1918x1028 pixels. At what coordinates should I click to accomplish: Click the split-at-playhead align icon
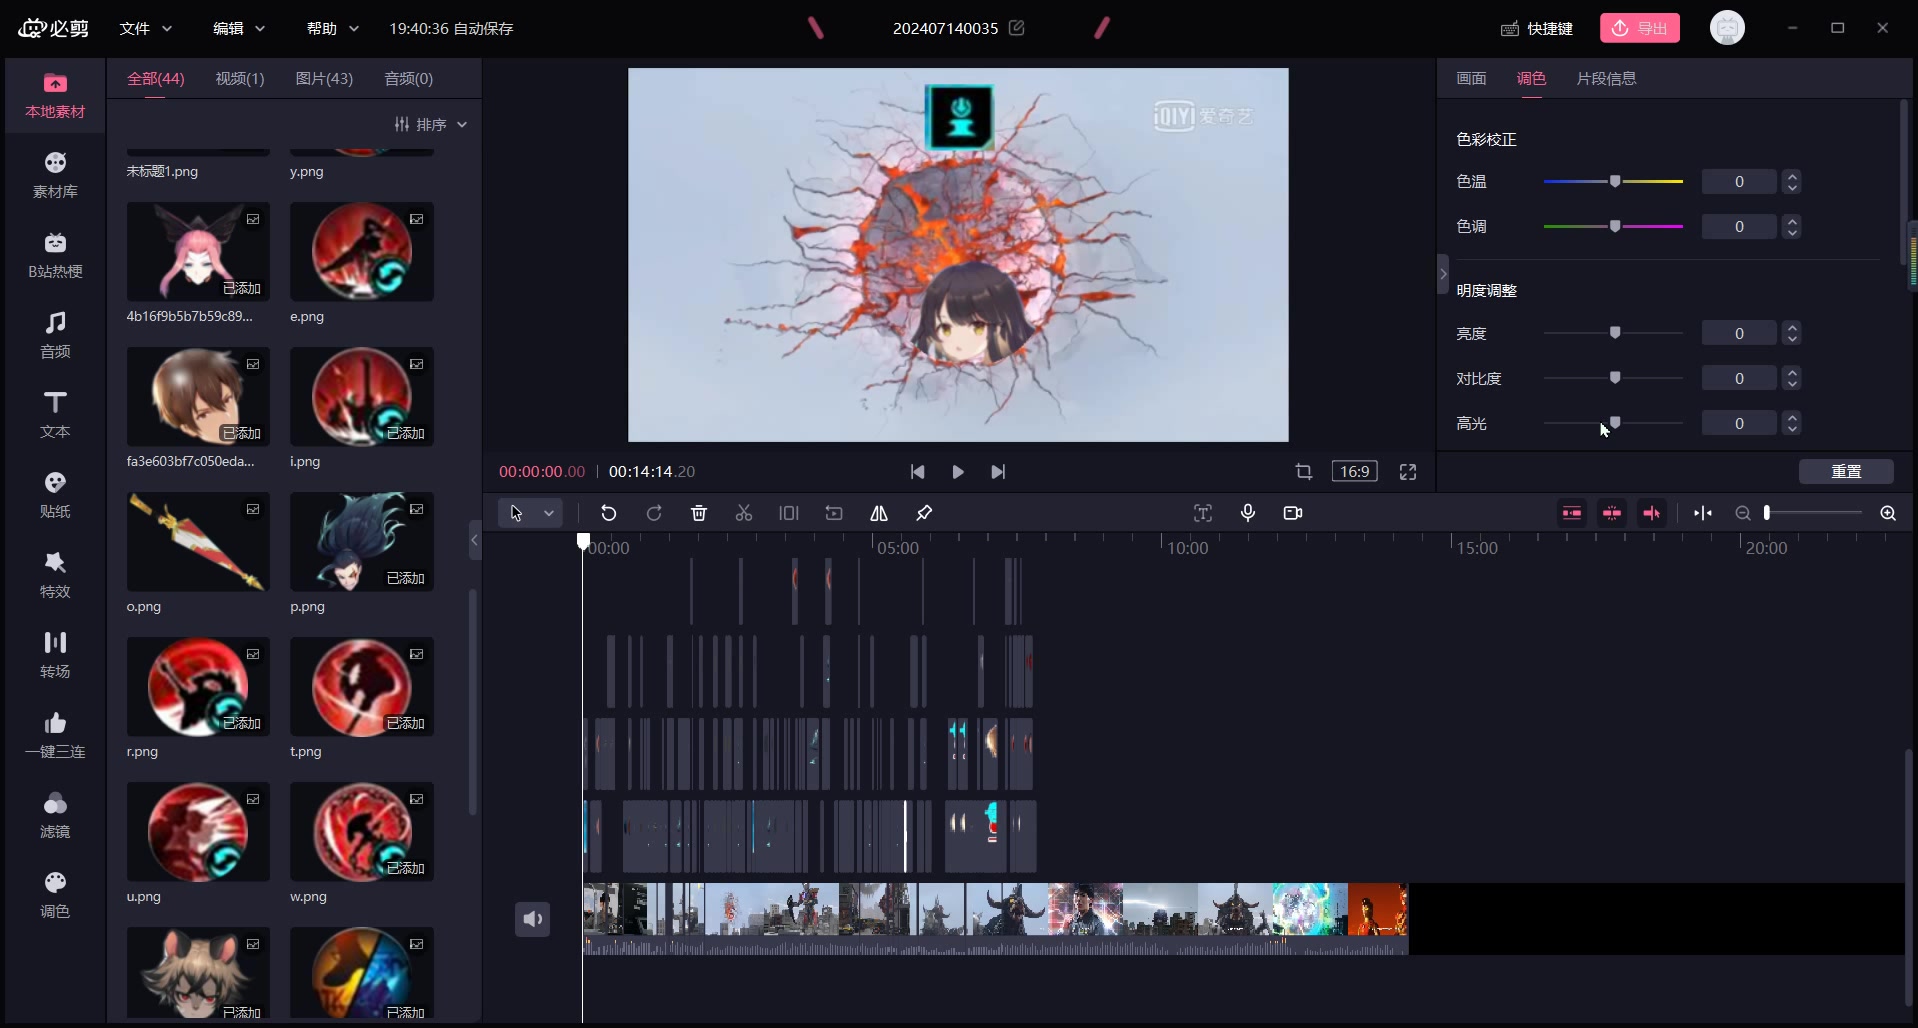click(1703, 513)
